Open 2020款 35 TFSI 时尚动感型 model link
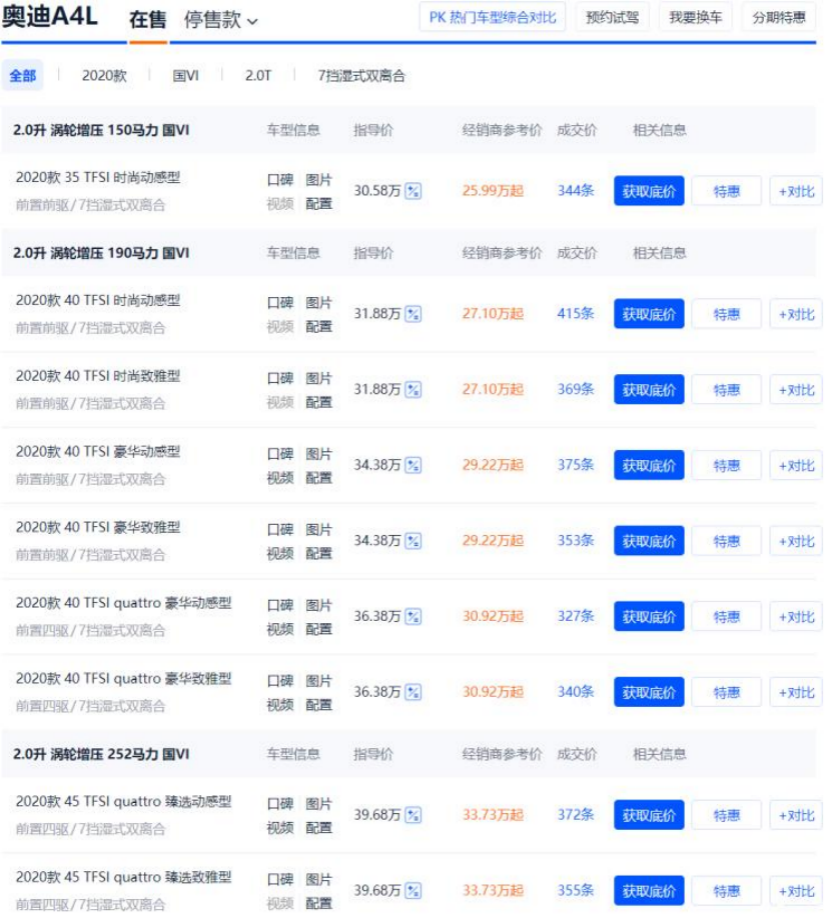 [98, 179]
